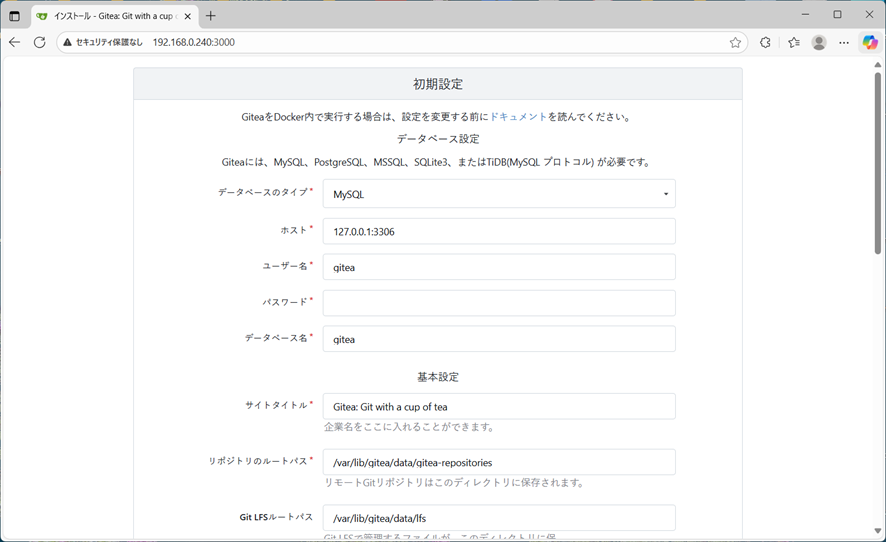Close the Gitea install tab

(188, 16)
